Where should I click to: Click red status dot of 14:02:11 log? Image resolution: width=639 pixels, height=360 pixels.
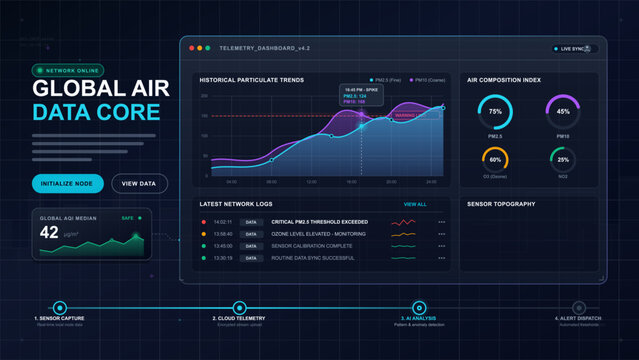coord(204,222)
